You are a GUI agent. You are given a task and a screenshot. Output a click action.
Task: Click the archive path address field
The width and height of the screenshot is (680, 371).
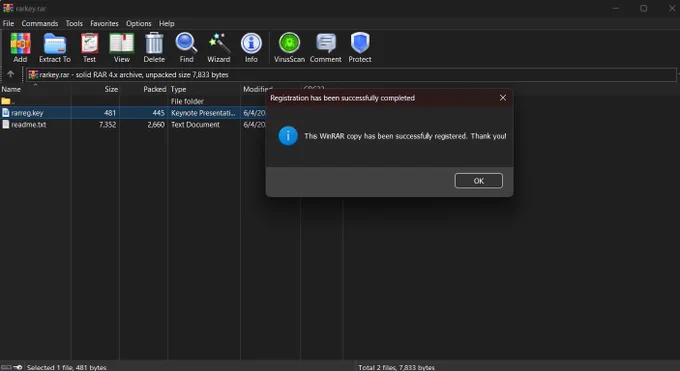click(351, 75)
